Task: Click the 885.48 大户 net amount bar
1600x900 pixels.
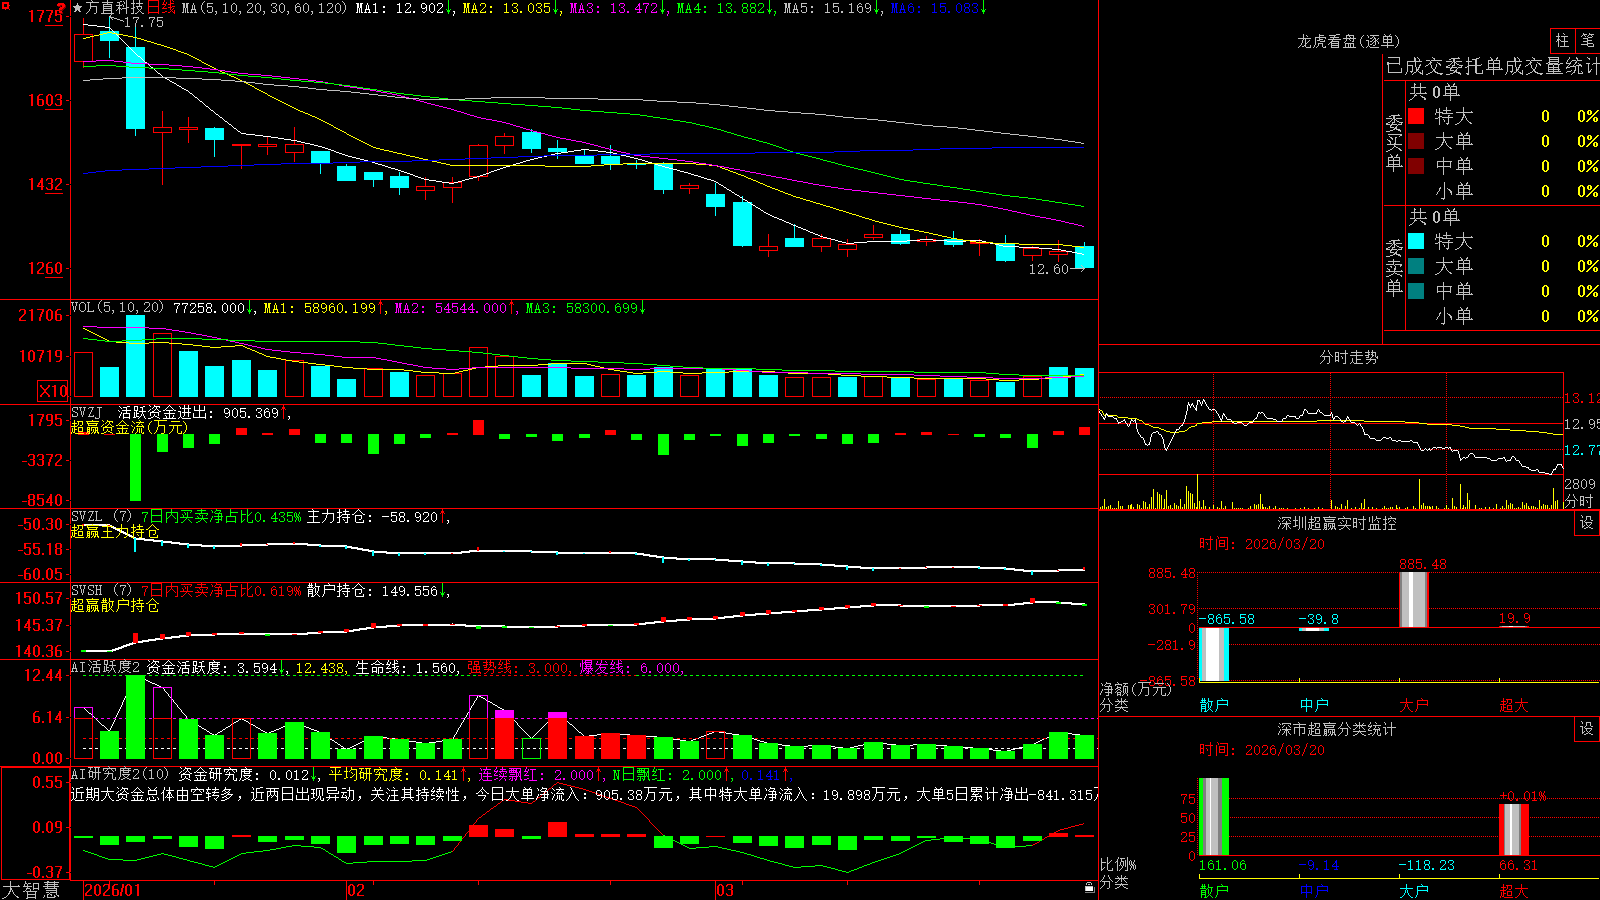Action: [x=1414, y=600]
